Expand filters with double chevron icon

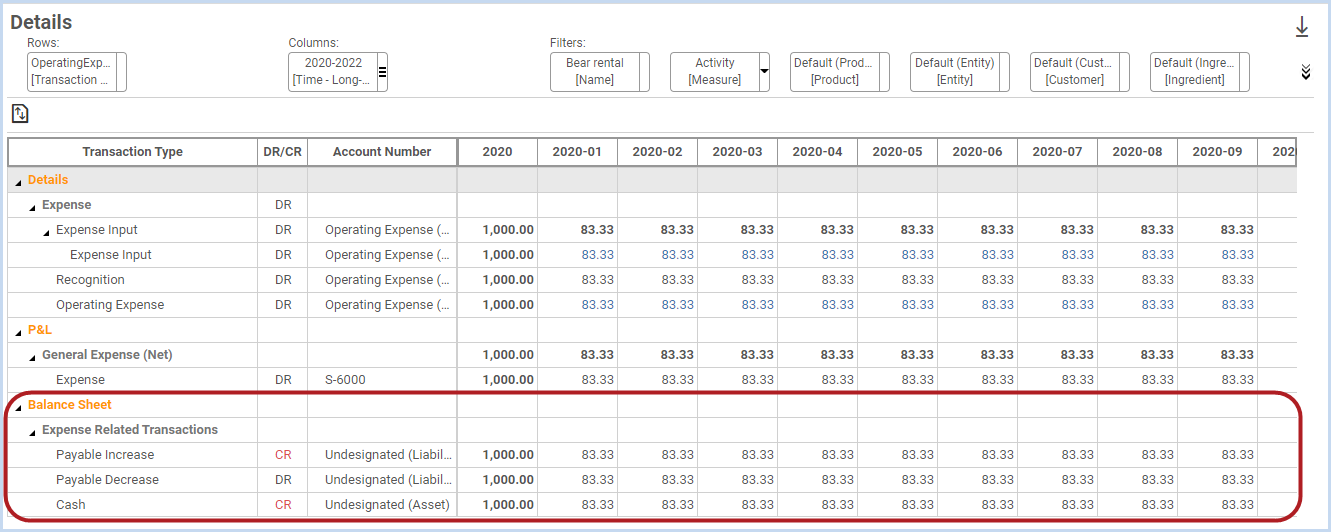point(1305,72)
